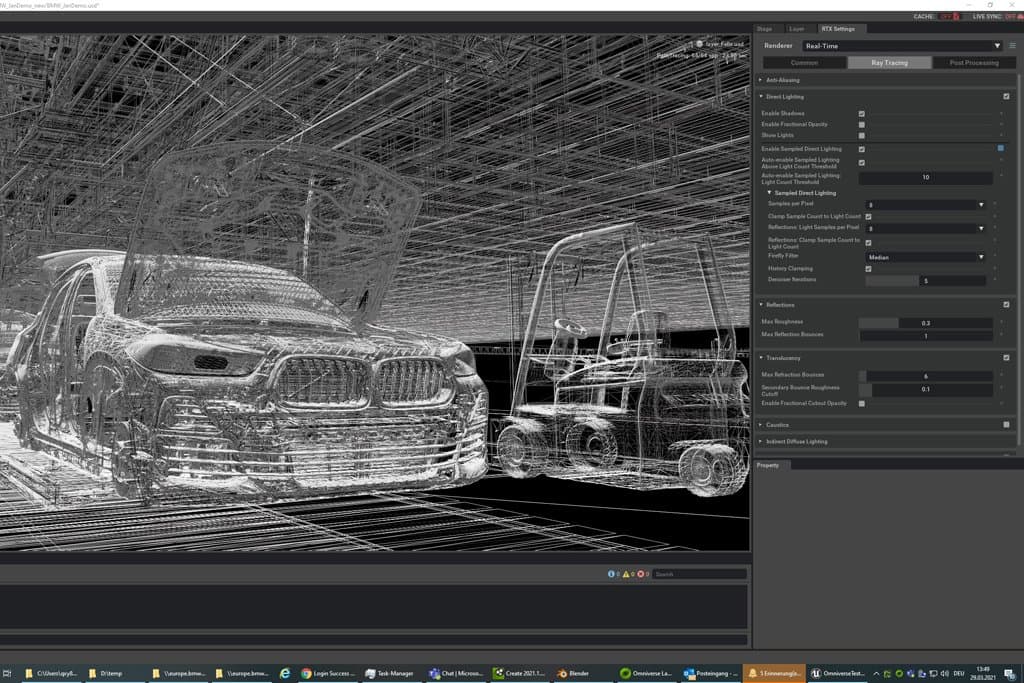Switch to the Stage tab

[765, 29]
